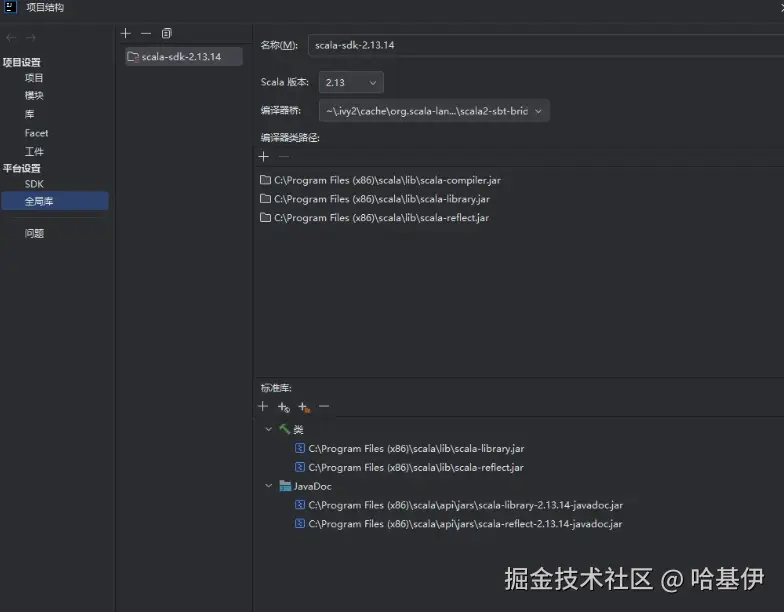Viewport: 784px width, 612px height.
Task: Click the add global library plus icon
Action: 126,34
